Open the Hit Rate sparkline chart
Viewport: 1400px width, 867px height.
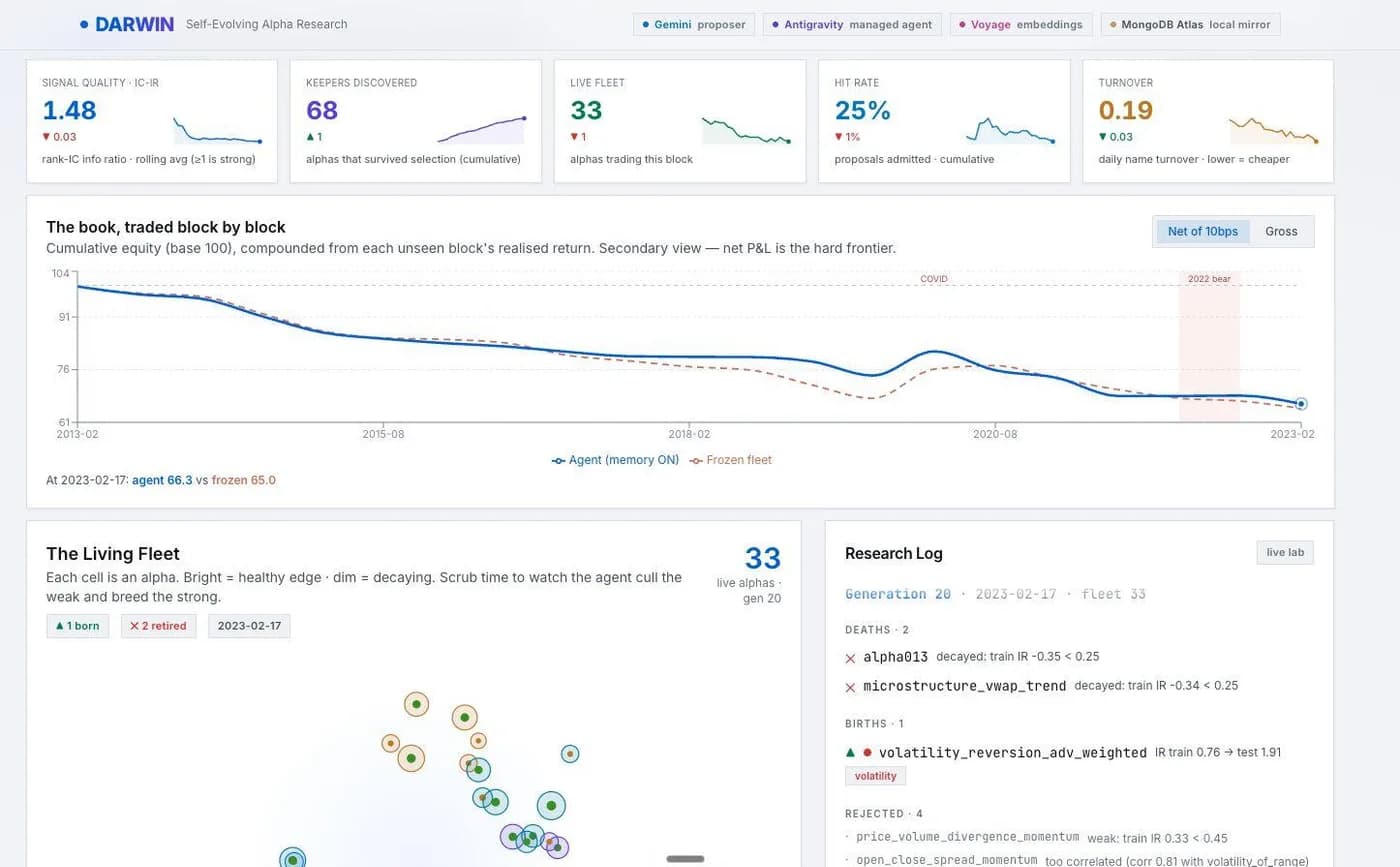click(1009, 130)
